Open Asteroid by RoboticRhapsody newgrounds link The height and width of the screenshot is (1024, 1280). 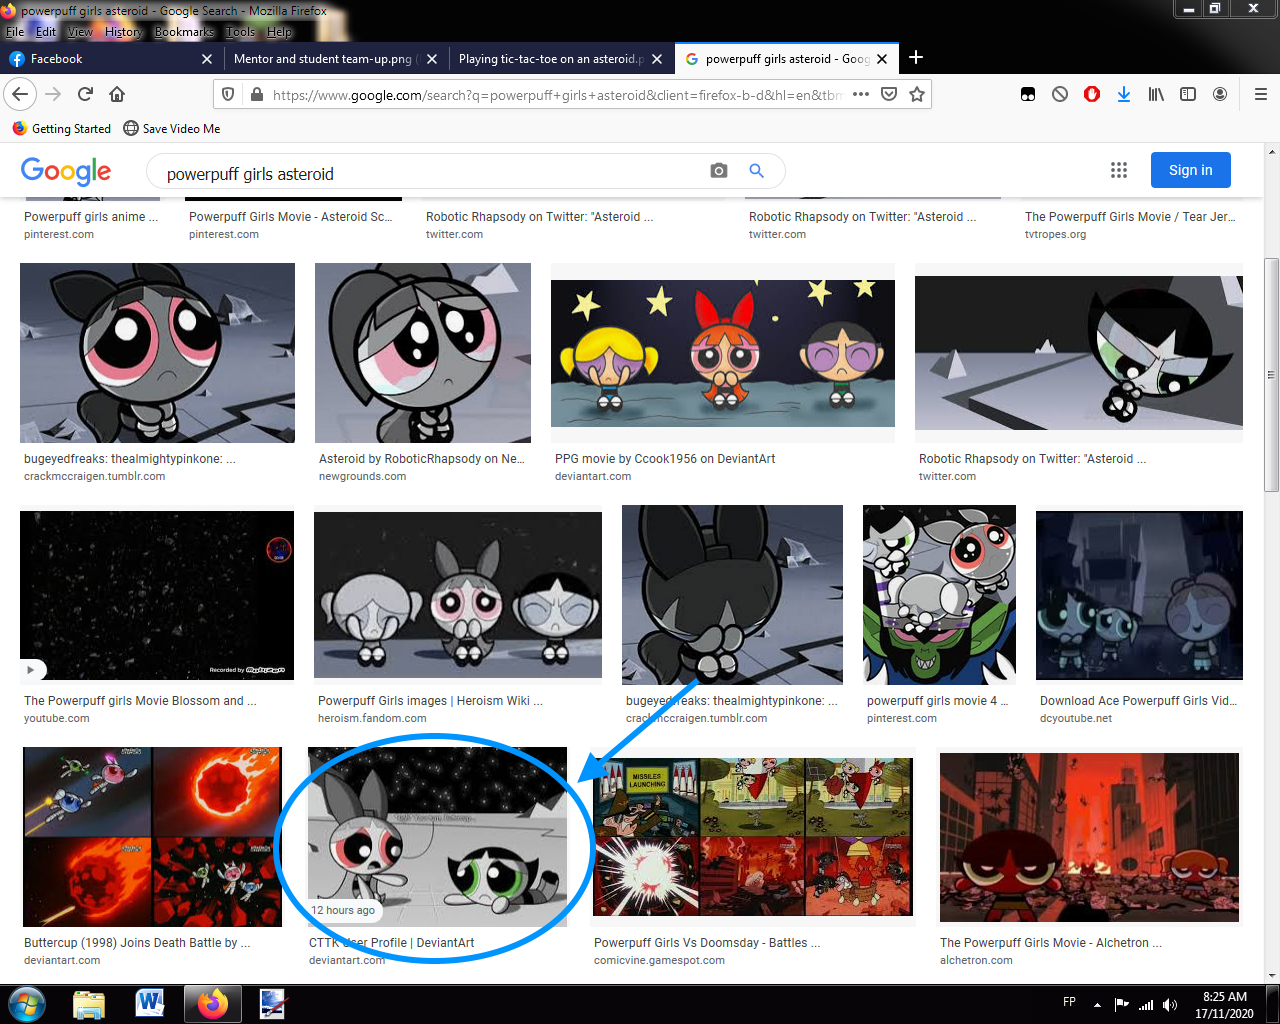tap(421, 459)
